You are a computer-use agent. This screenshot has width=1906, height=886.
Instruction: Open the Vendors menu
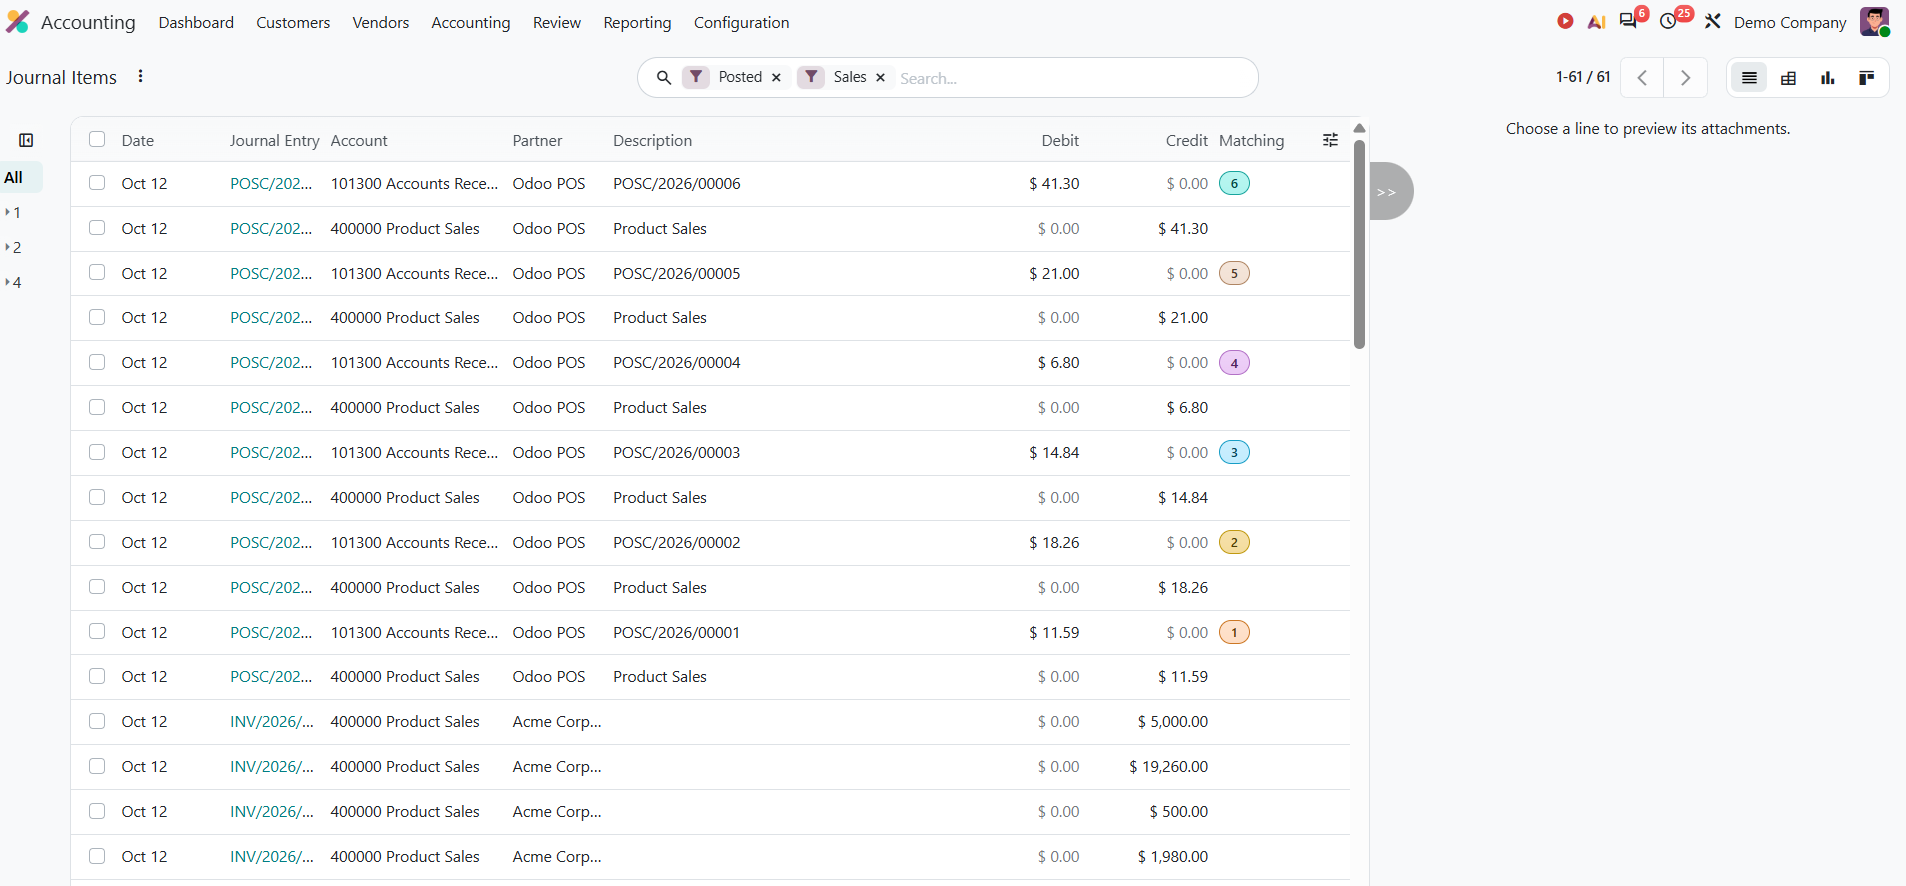click(381, 22)
